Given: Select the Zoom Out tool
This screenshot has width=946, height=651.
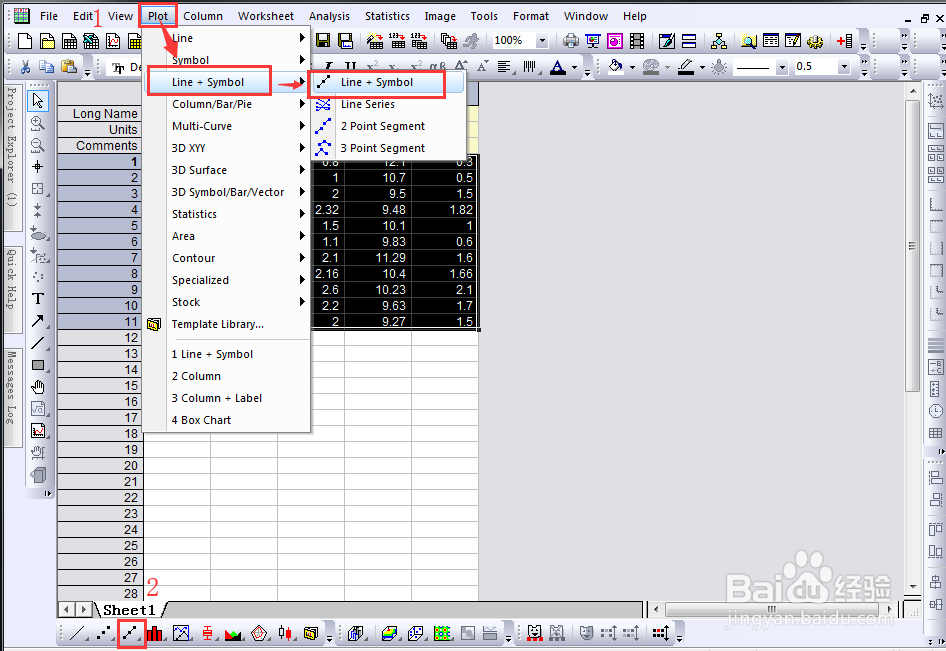Looking at the screenshot, I should [37, 145].
